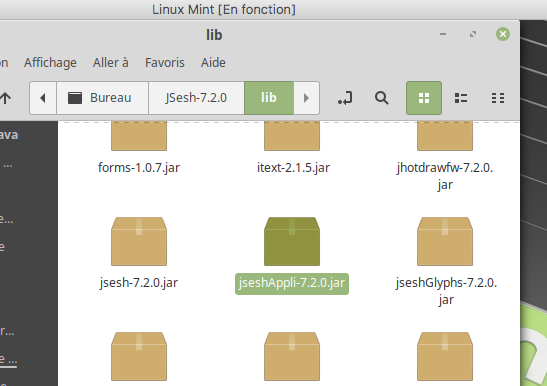Navigate to JSesh-7.2.0 in path bar
This screenshot has width=547, height=386.
(x=196, y=98)
